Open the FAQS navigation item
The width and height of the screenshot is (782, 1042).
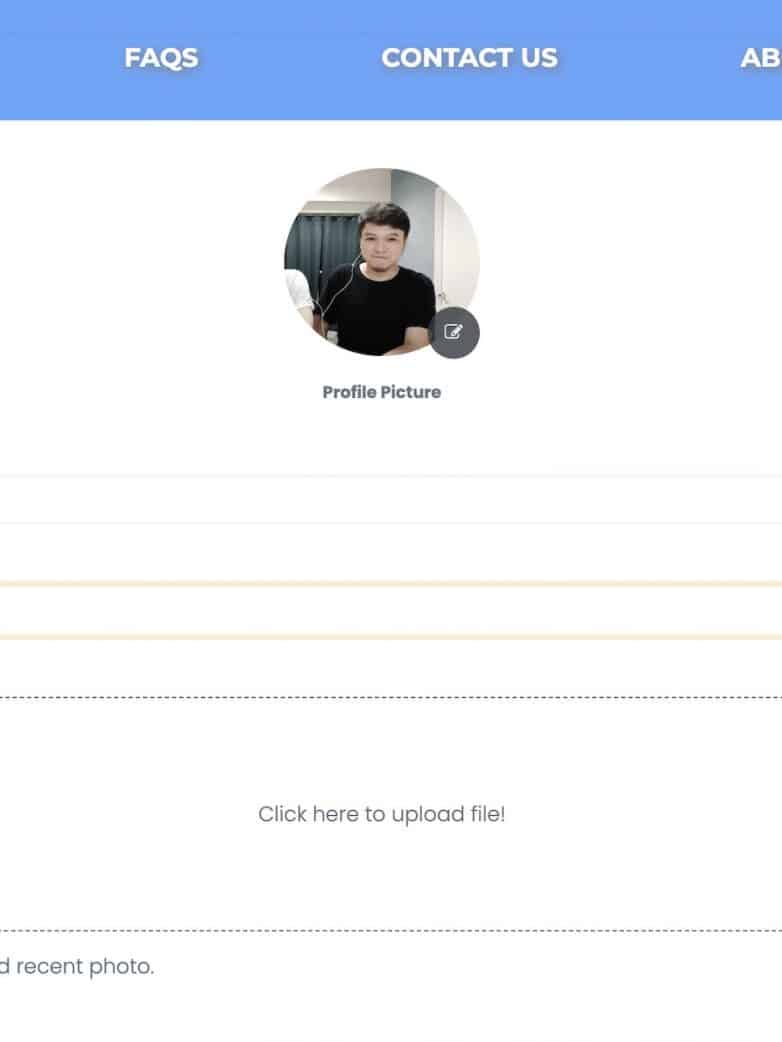[x=161, y=58]
